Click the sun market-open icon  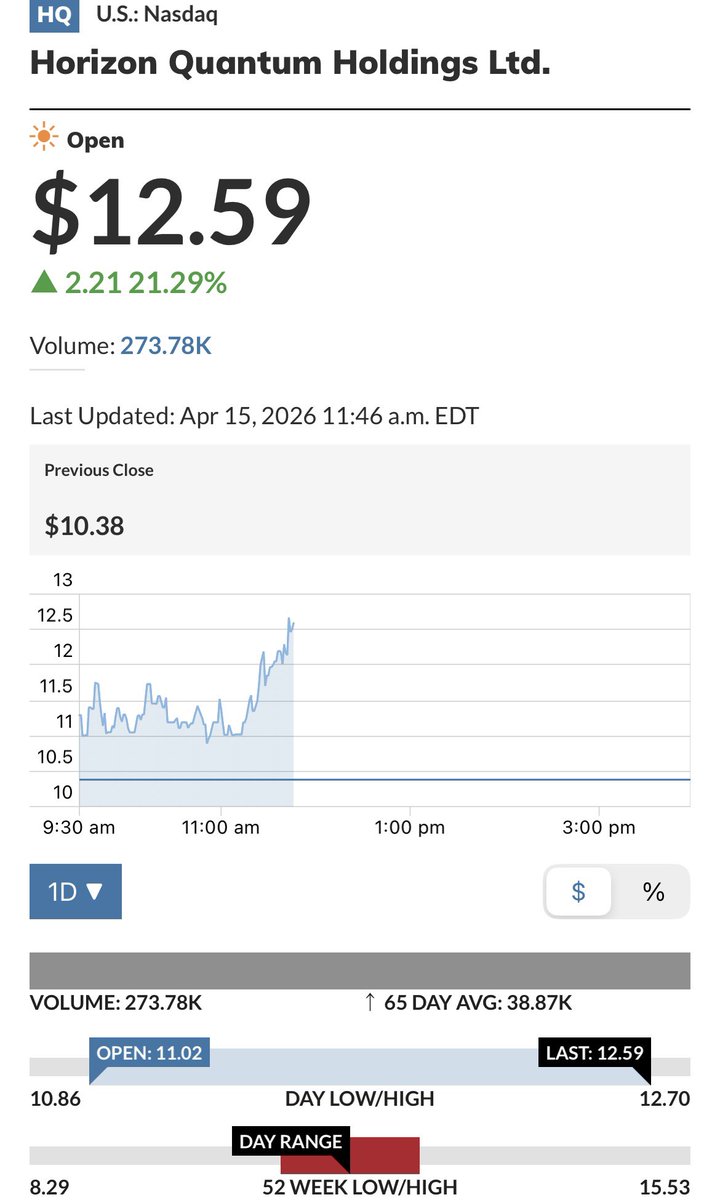44,139
